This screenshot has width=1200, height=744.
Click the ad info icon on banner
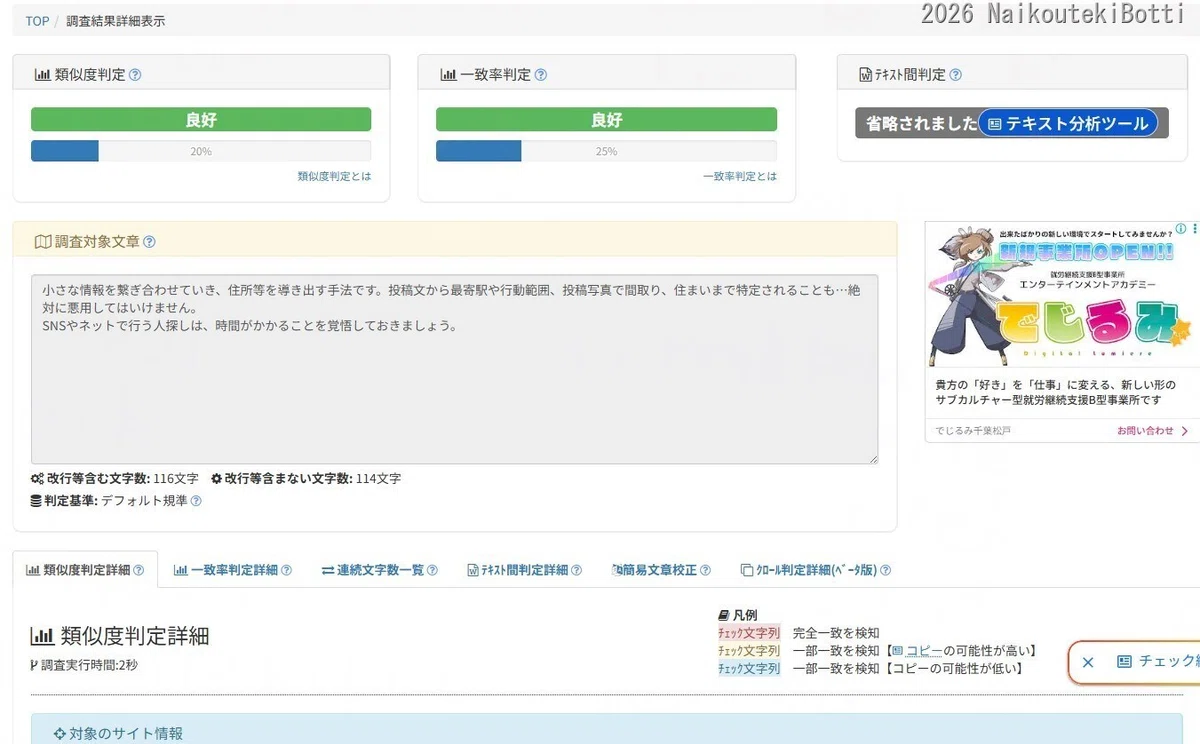[1180, 229]
